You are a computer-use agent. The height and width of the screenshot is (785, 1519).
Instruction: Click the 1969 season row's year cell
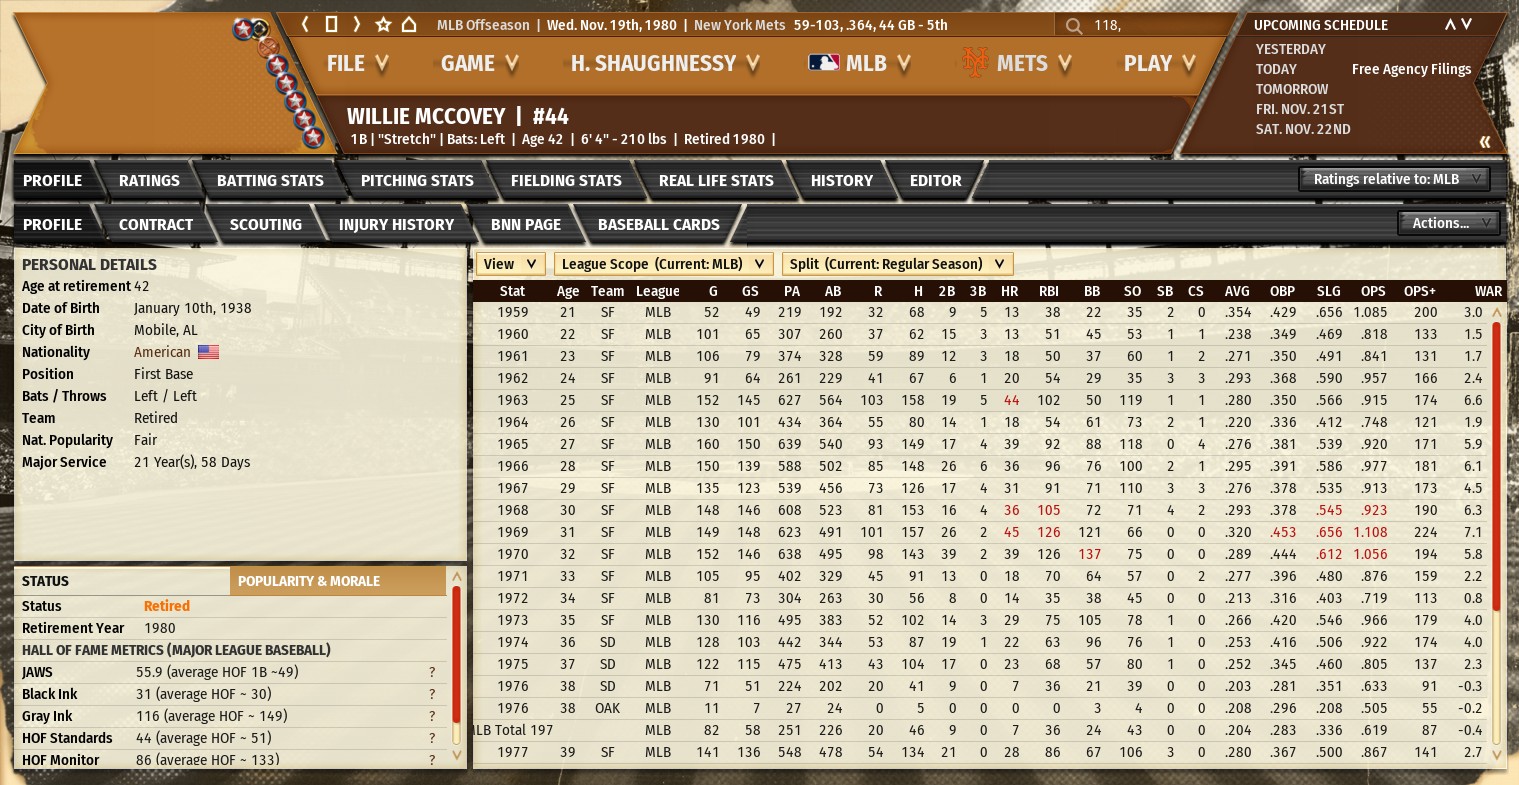click(x=513, y=532)
